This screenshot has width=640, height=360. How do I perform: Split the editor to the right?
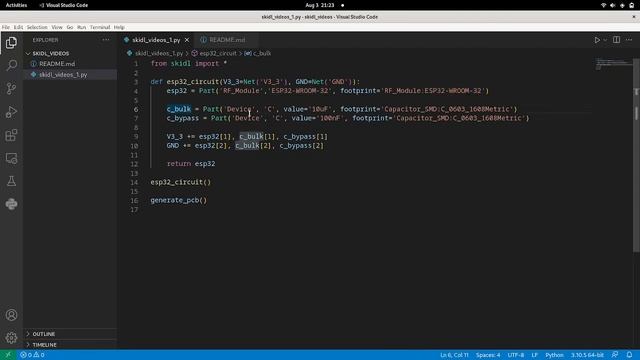616,40
